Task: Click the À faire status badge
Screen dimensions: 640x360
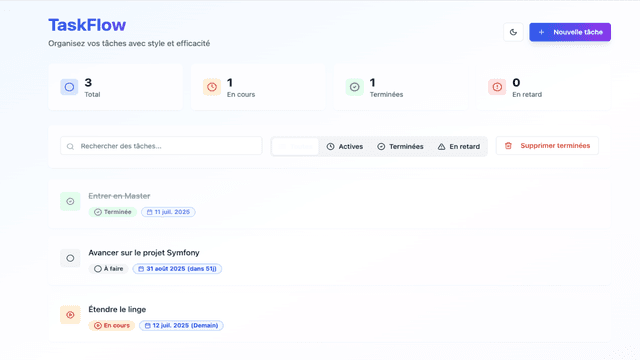Action: tap(108, 269)
